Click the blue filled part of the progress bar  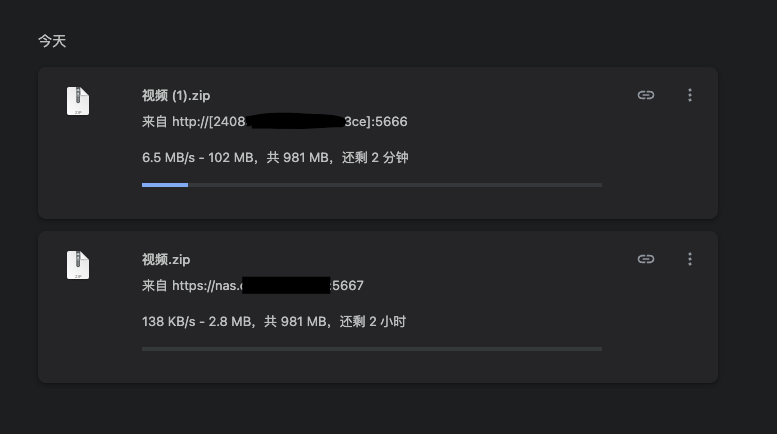click(165, 185)
